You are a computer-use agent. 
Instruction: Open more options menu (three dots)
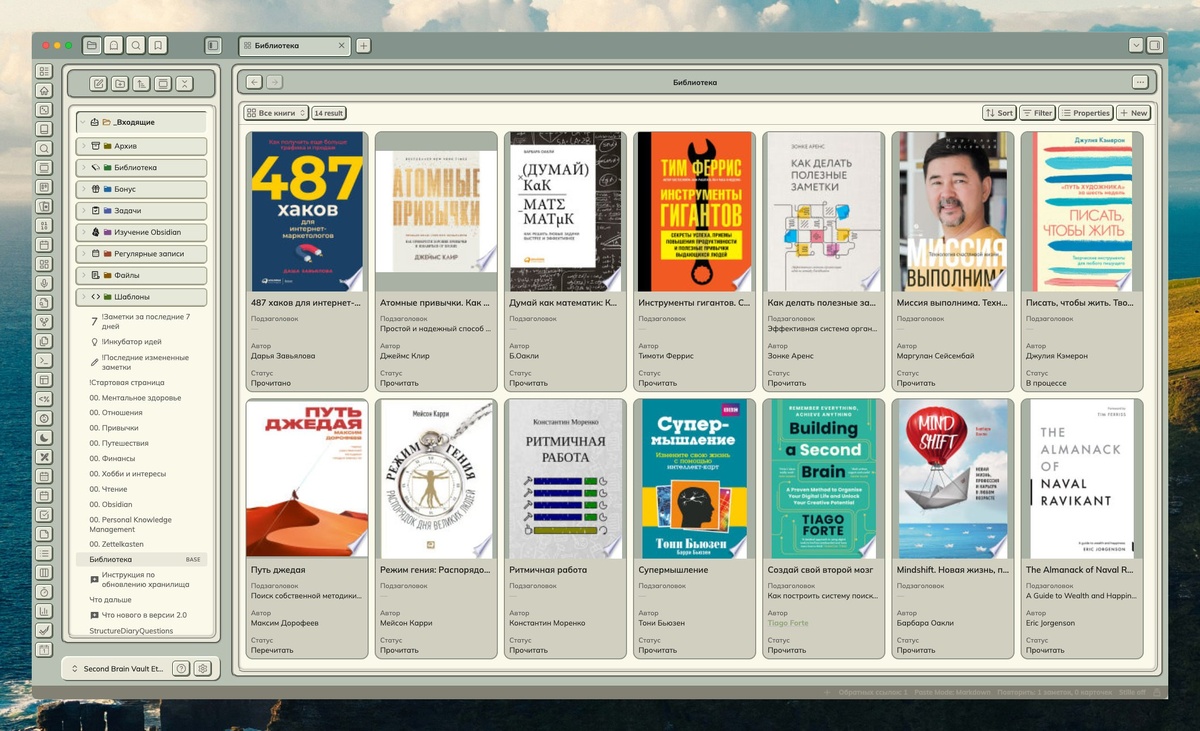(x=1140, y=82)
